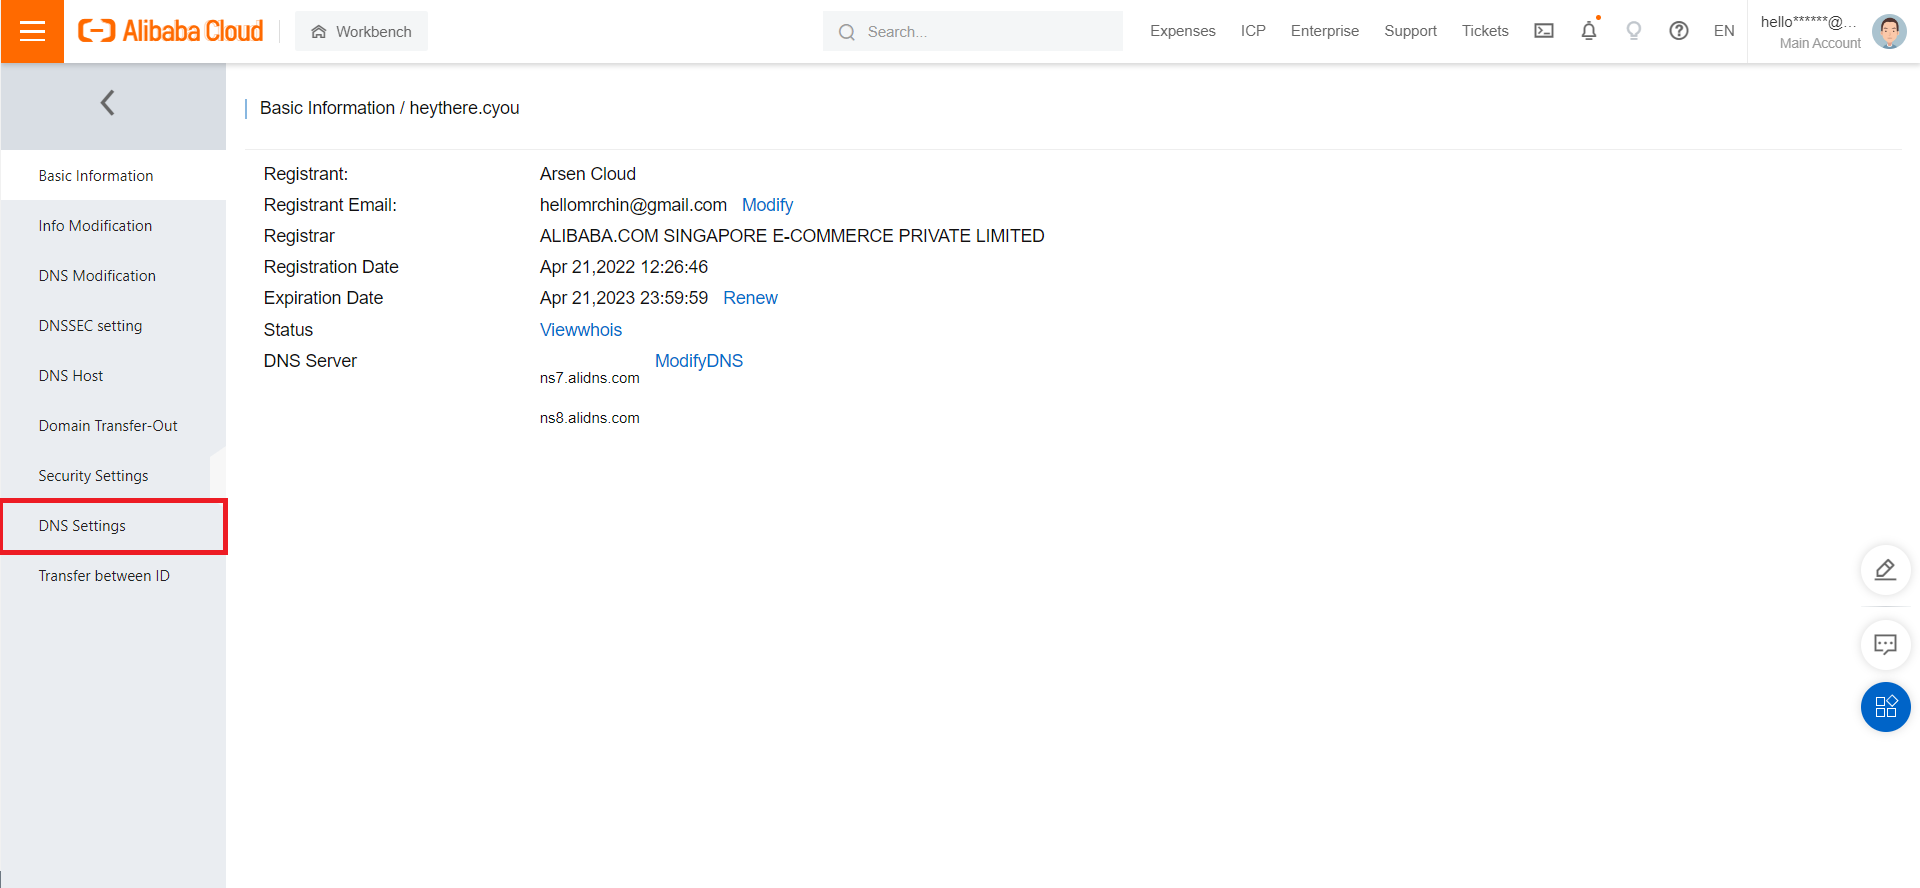Click the ALIBABA.COM SINGAPORE registrar value

click(x=792, y=236)
